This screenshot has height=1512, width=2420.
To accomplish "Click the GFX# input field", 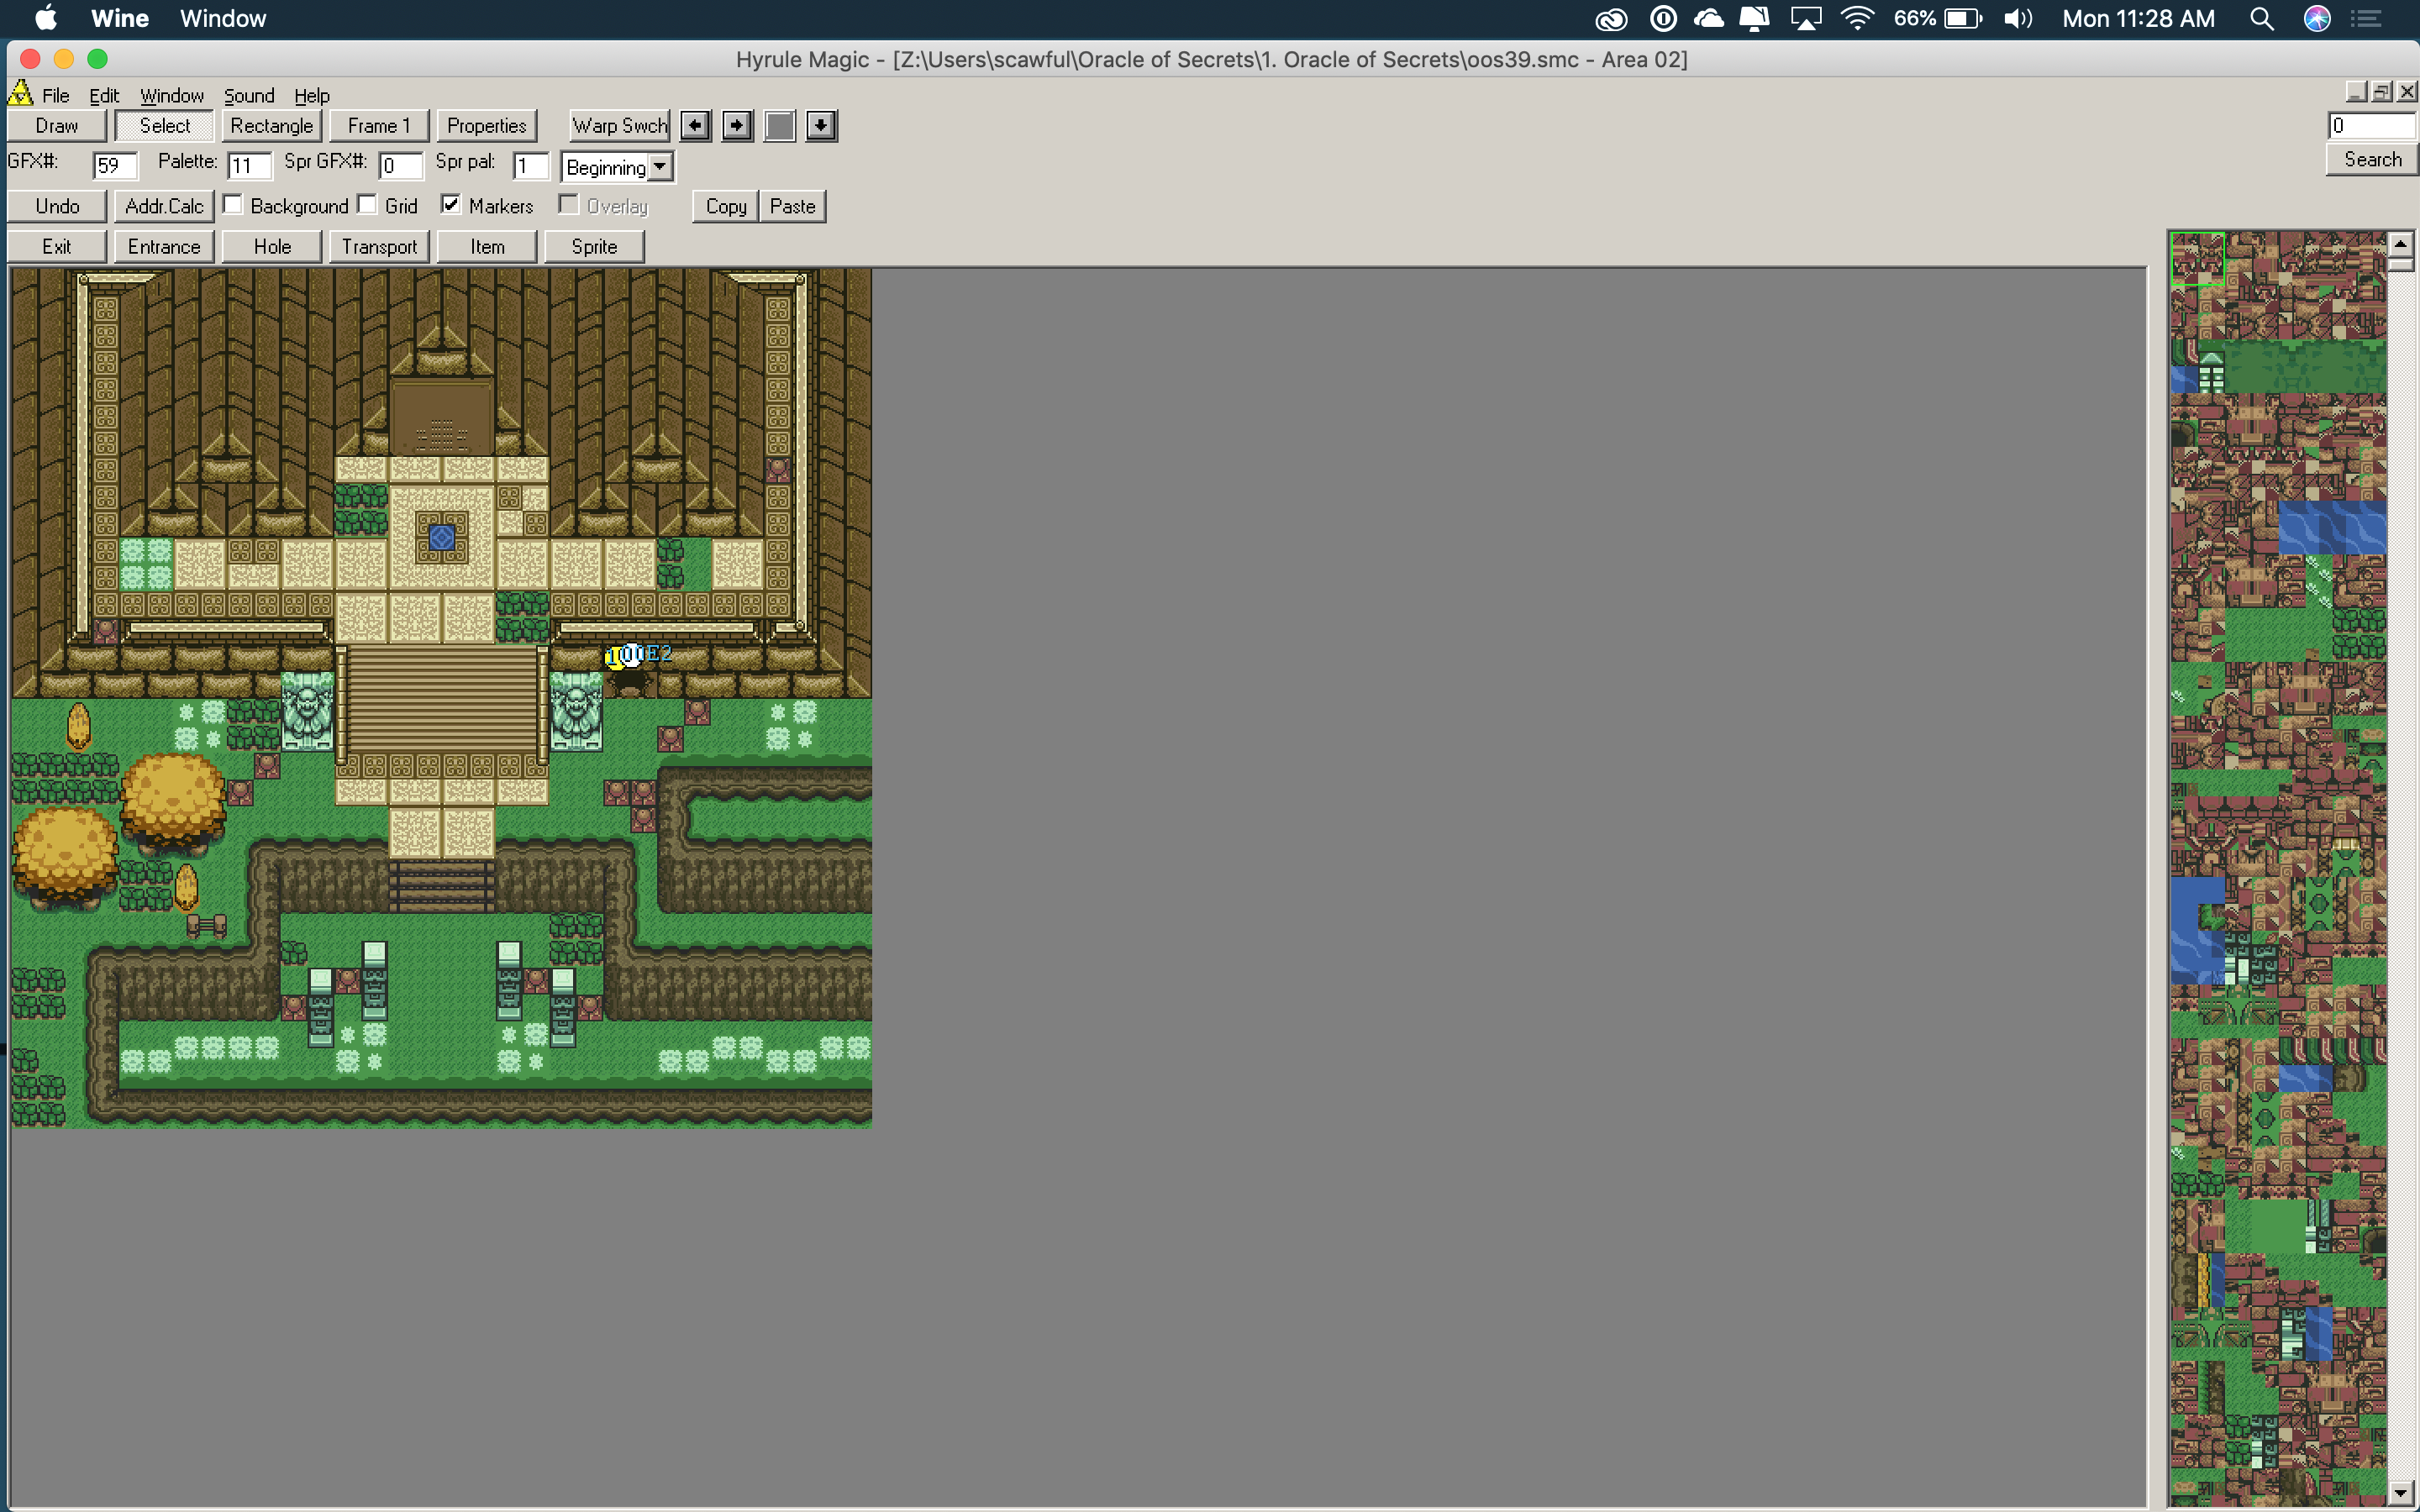I will coord(115,166).
